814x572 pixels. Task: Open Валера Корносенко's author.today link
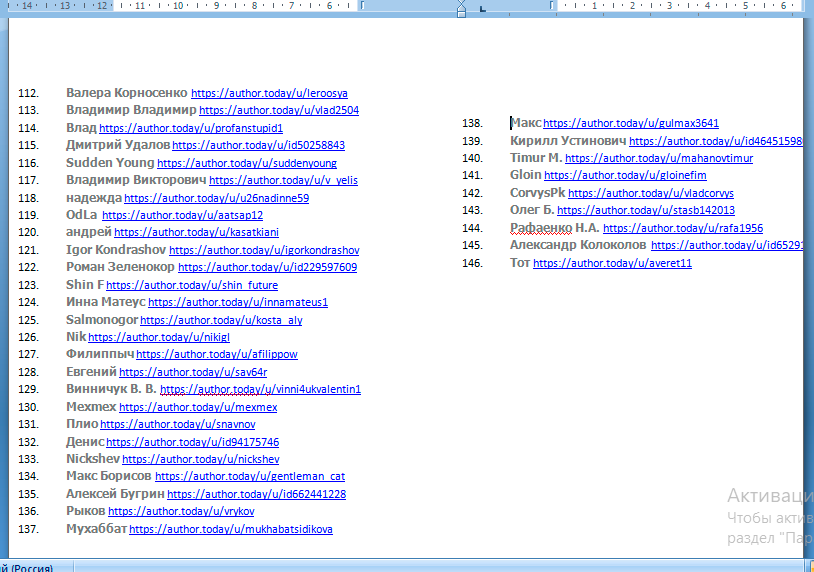[269, 92]
